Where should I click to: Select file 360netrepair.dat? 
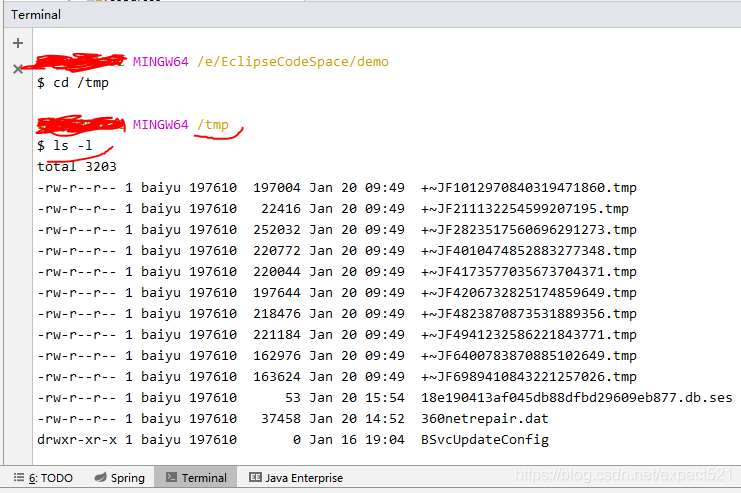tap(485, 419)
